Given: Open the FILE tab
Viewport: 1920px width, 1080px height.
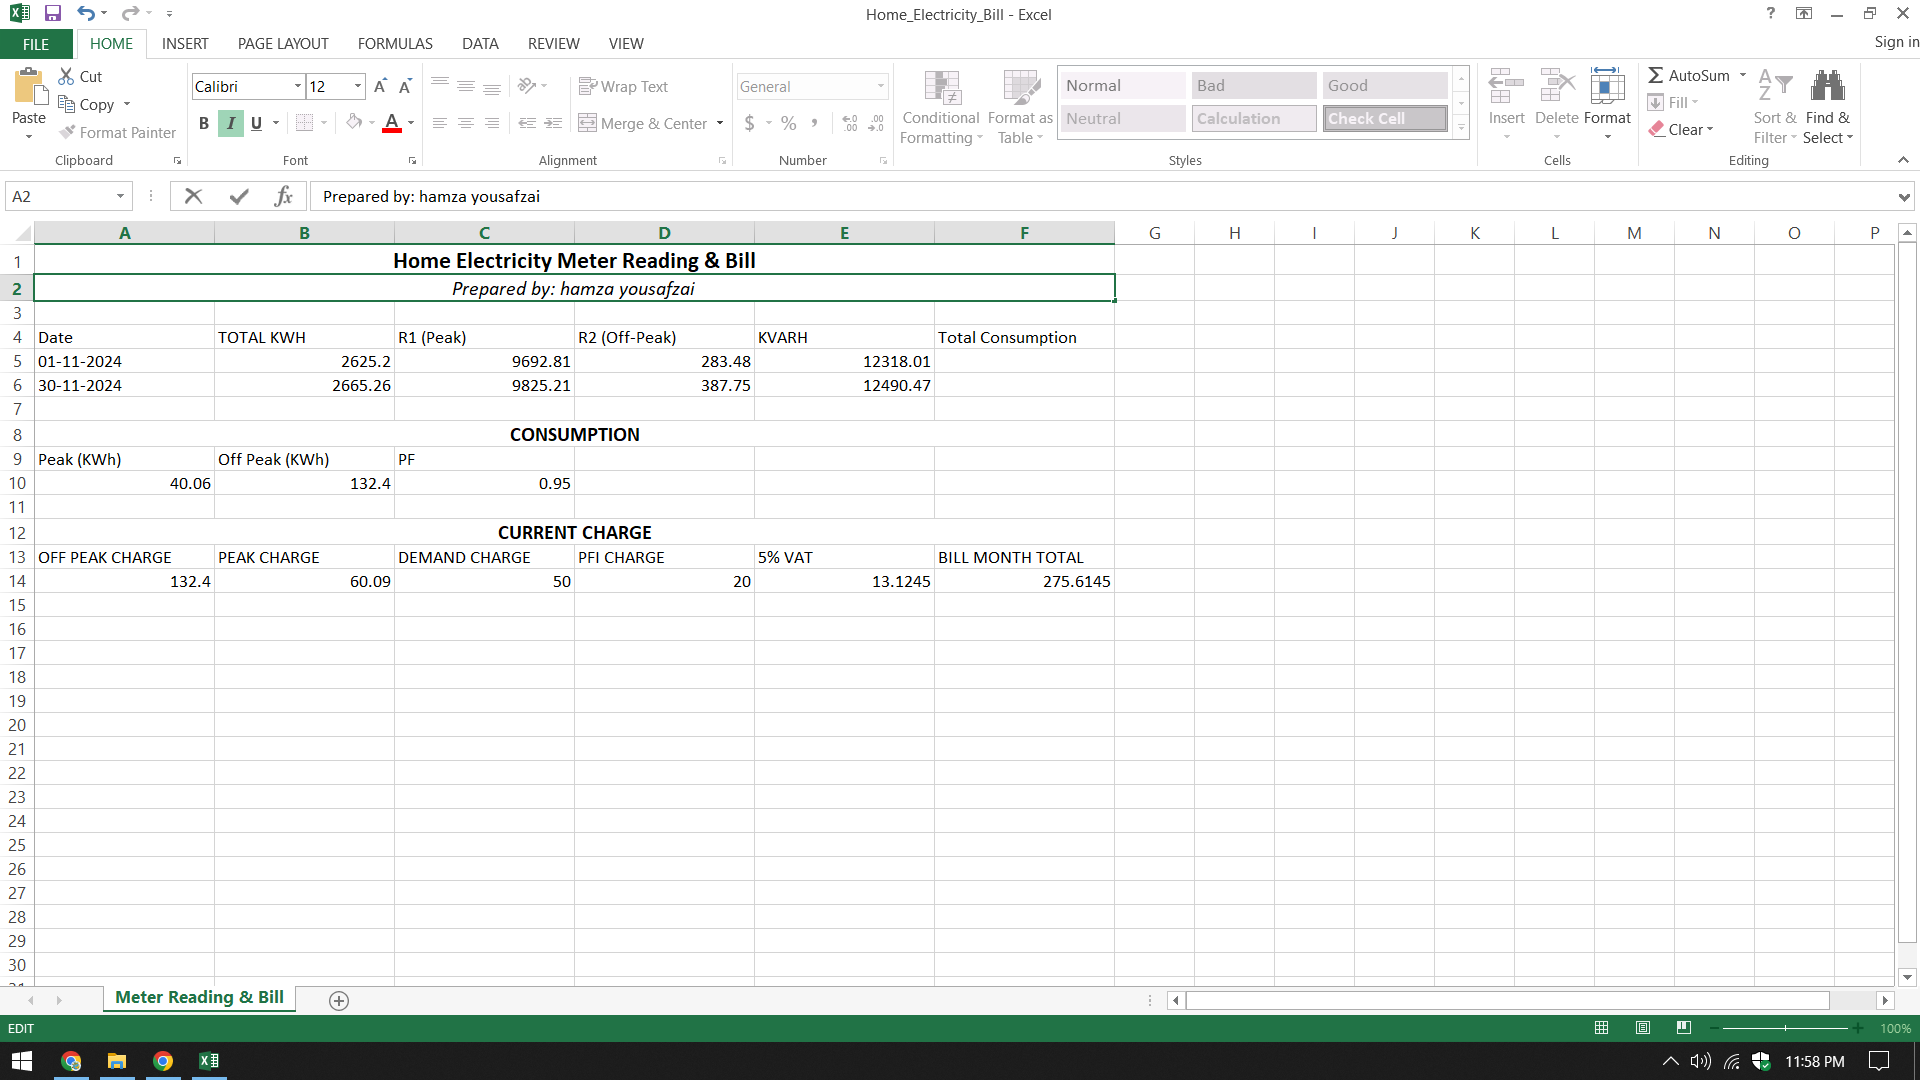Looking at the screenshot, I should pos(36,44).
